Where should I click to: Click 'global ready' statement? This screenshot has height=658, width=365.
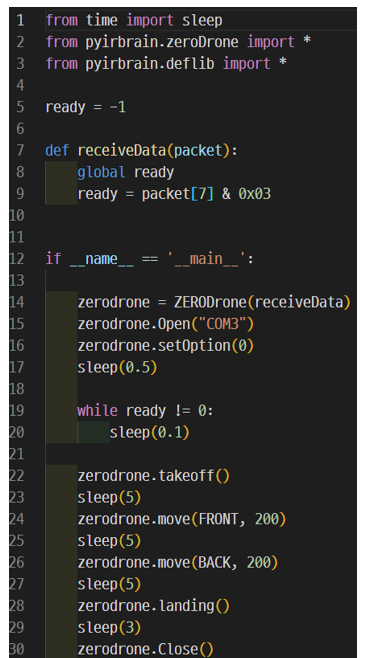[125, 172]
